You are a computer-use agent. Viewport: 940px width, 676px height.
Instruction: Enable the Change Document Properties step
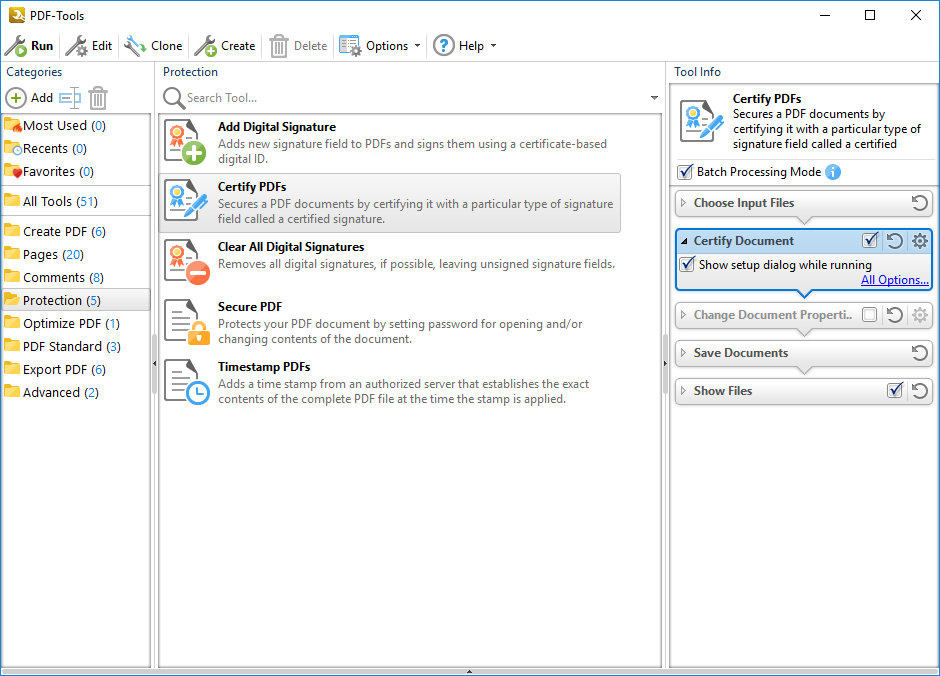[870, 315]
